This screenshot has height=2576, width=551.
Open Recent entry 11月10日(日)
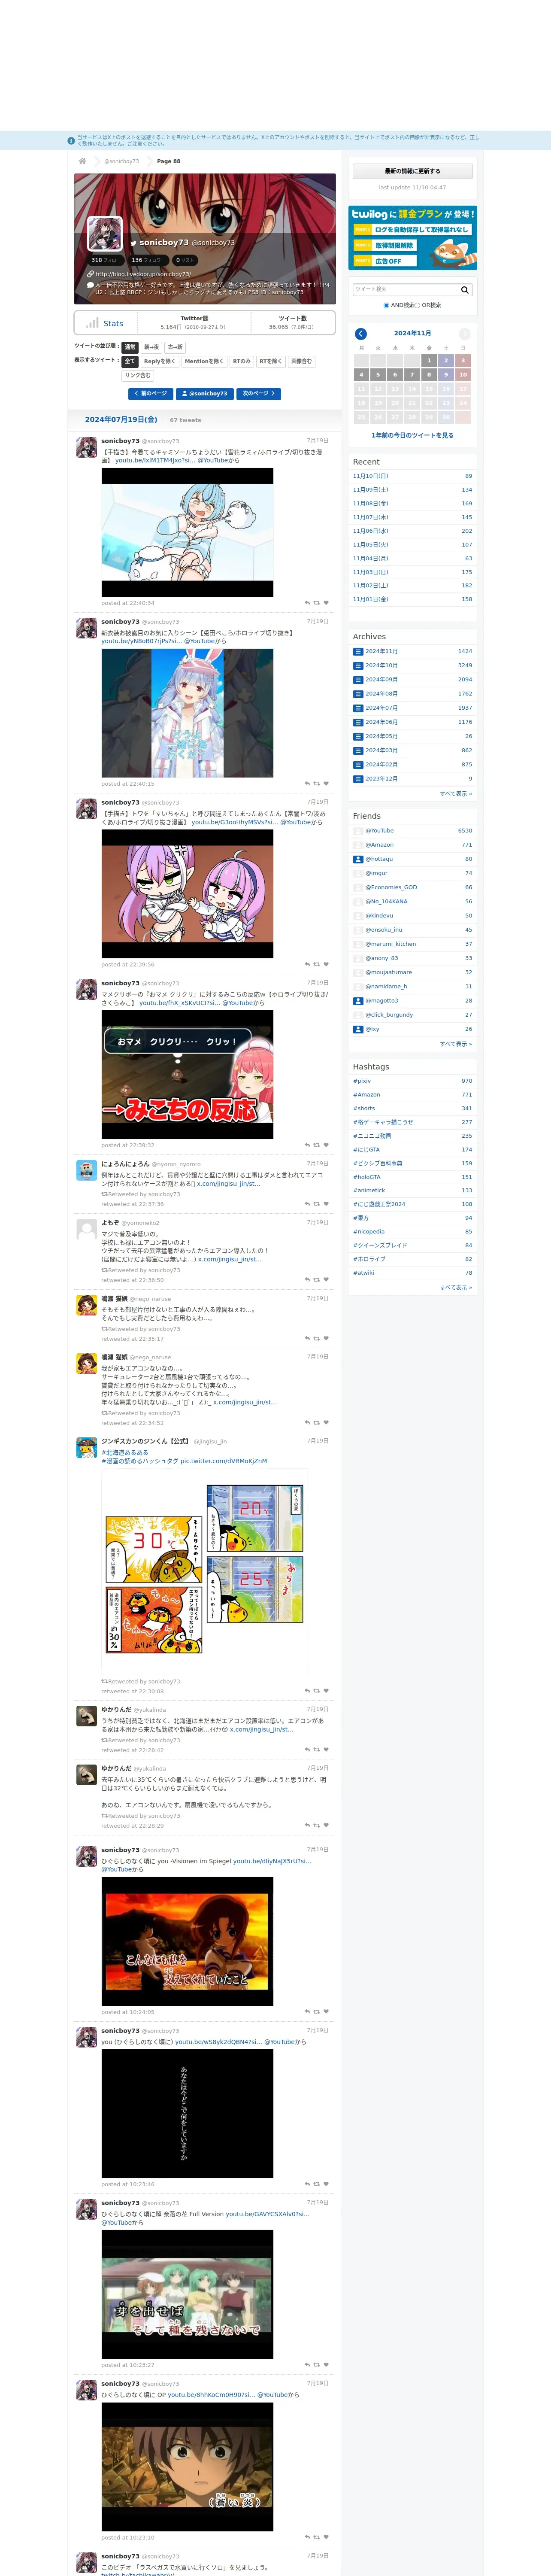pos(371,476)
